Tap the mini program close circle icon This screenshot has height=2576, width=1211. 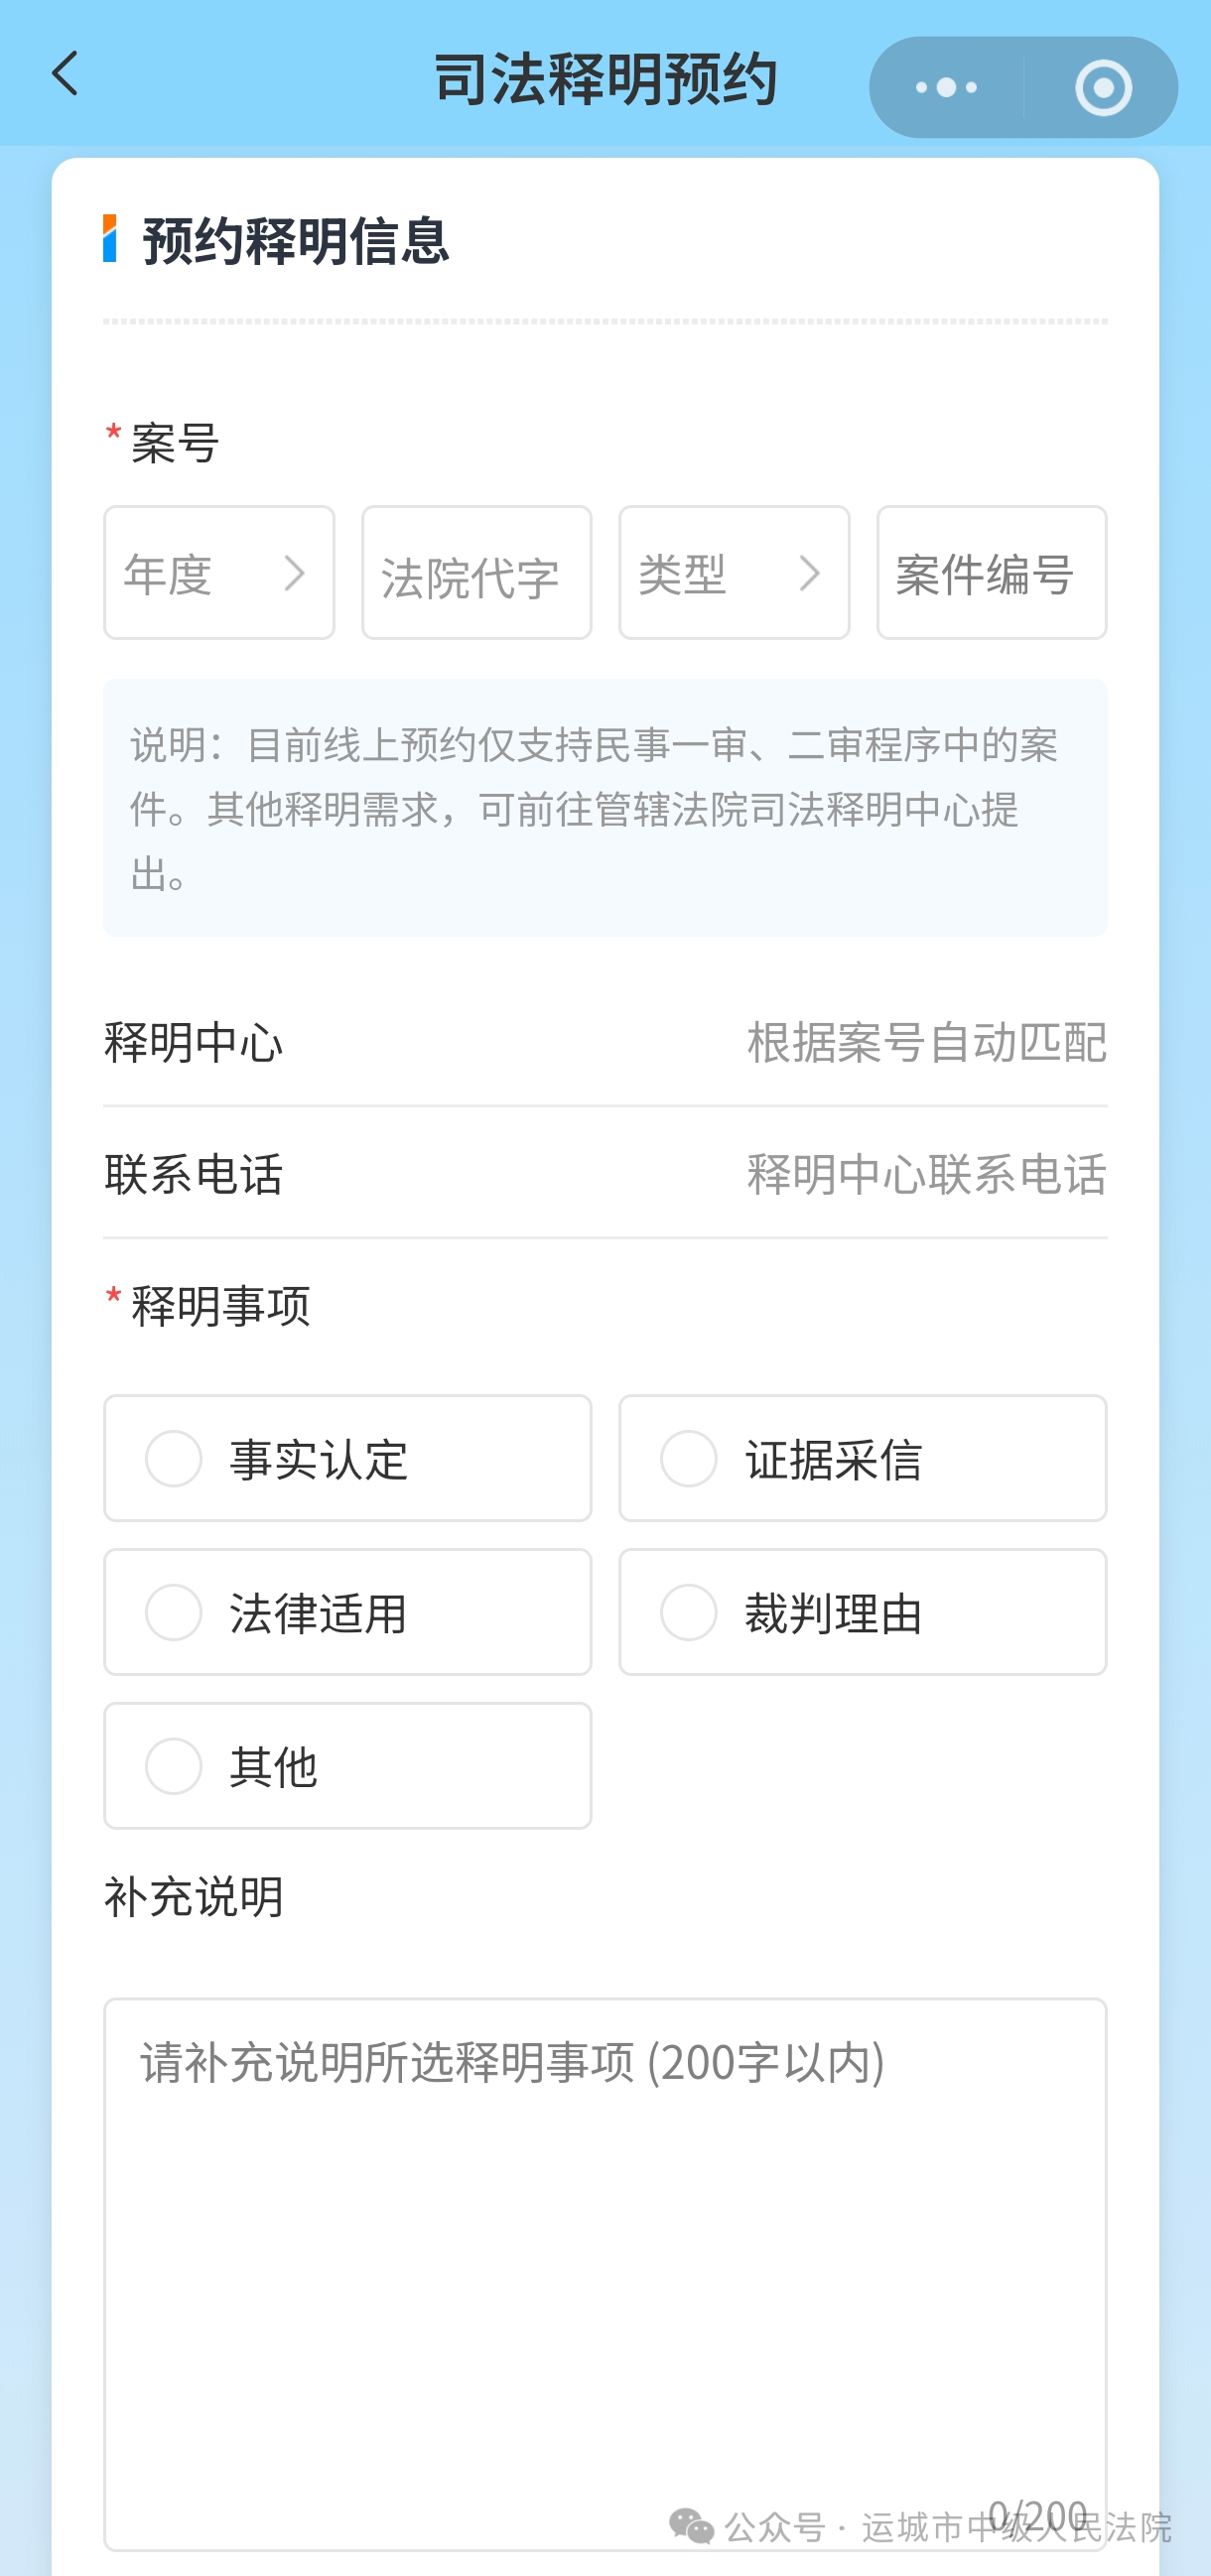pyautogui.click(x=1103, y=88)
